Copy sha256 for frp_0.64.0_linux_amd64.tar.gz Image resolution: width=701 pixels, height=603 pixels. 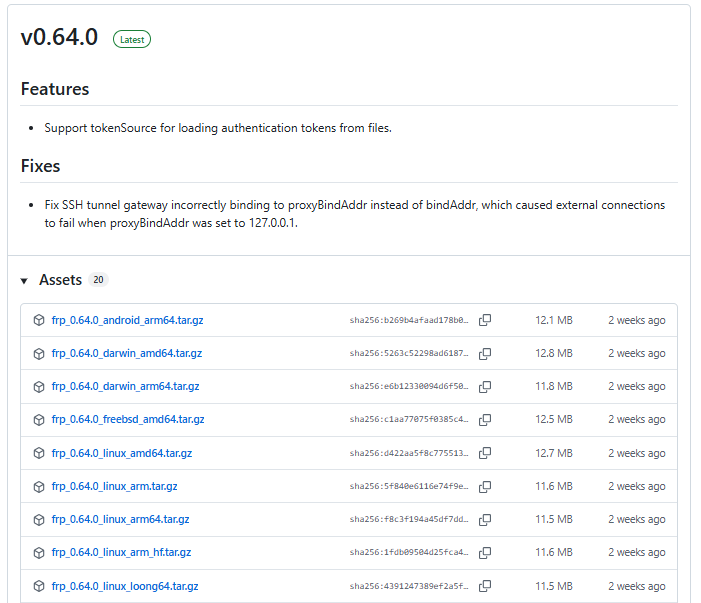coord(485,453)
